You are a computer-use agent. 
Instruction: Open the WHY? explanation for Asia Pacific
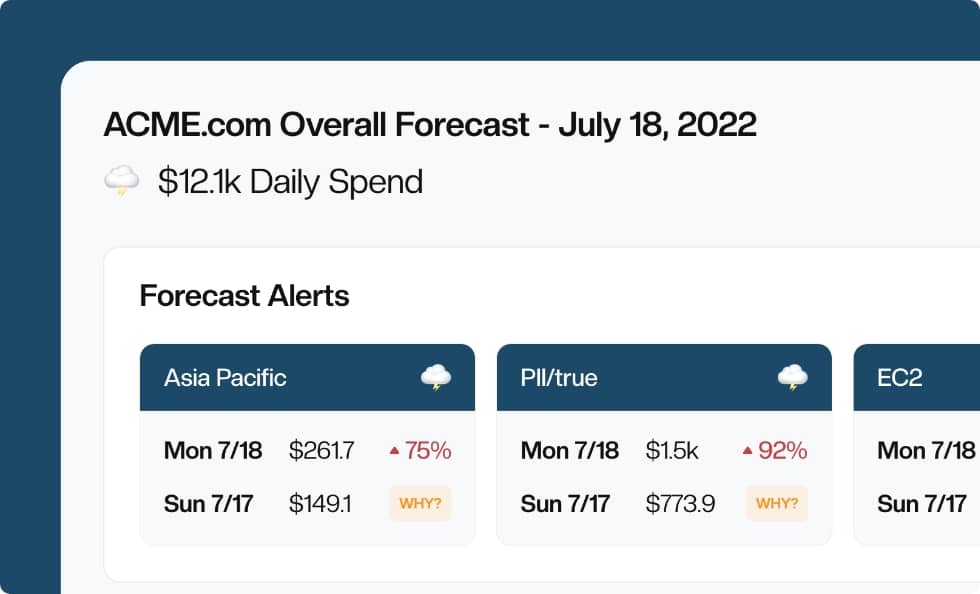(420, 504)
